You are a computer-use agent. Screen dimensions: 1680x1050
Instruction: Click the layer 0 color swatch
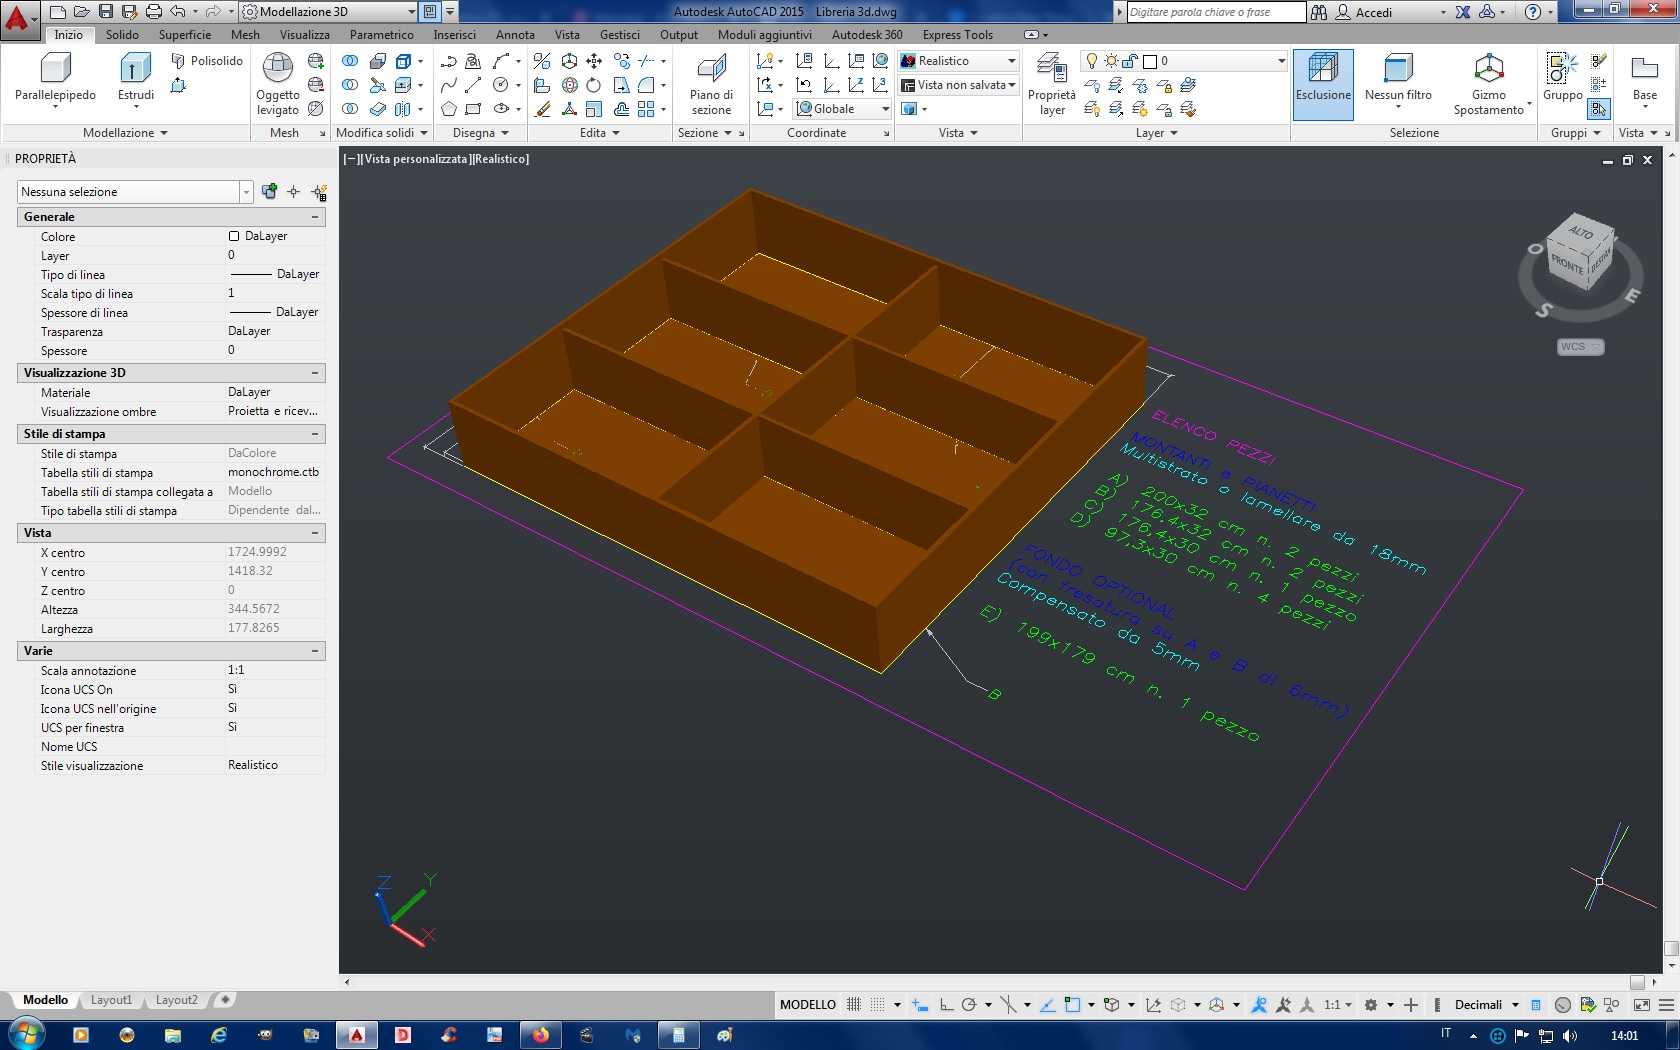(x=1150, y=61)
